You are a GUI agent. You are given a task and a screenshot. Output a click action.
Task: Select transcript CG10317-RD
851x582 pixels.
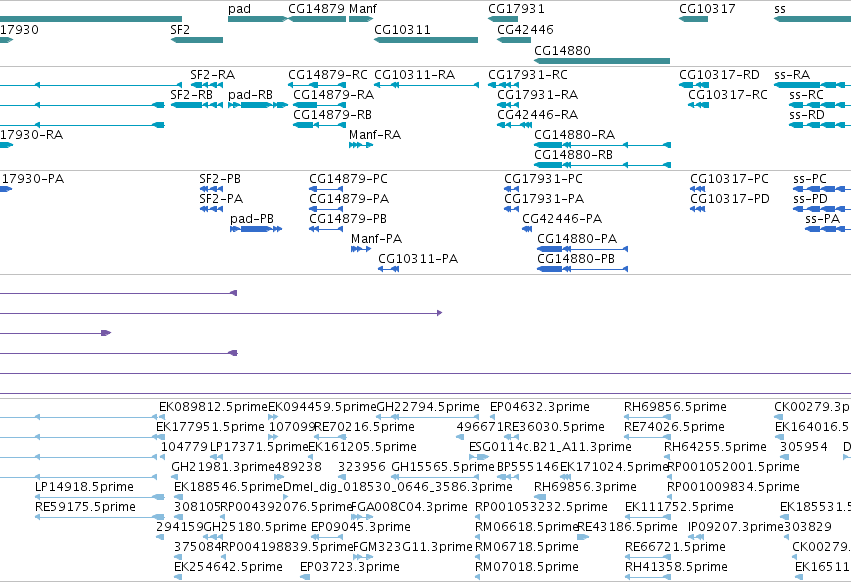tap(694, 85)
